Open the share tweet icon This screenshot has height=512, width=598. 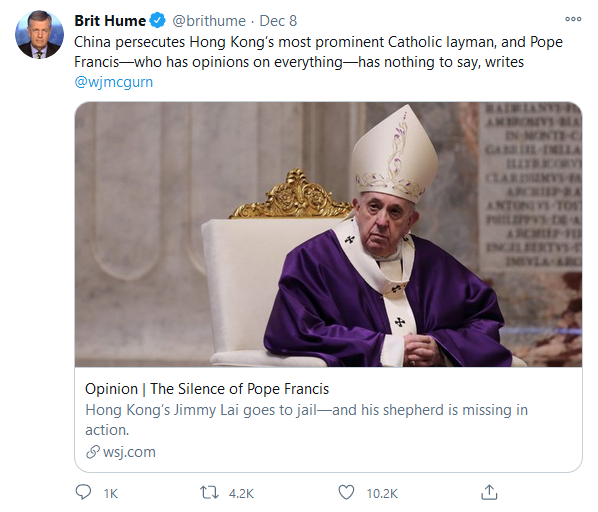(489, 492)
